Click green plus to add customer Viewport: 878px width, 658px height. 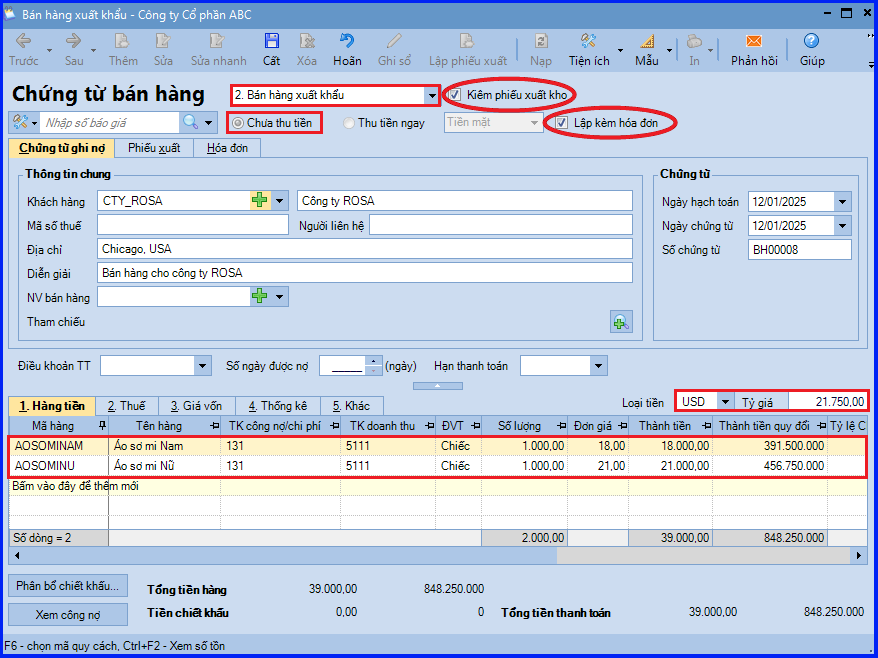coord(259,200)
